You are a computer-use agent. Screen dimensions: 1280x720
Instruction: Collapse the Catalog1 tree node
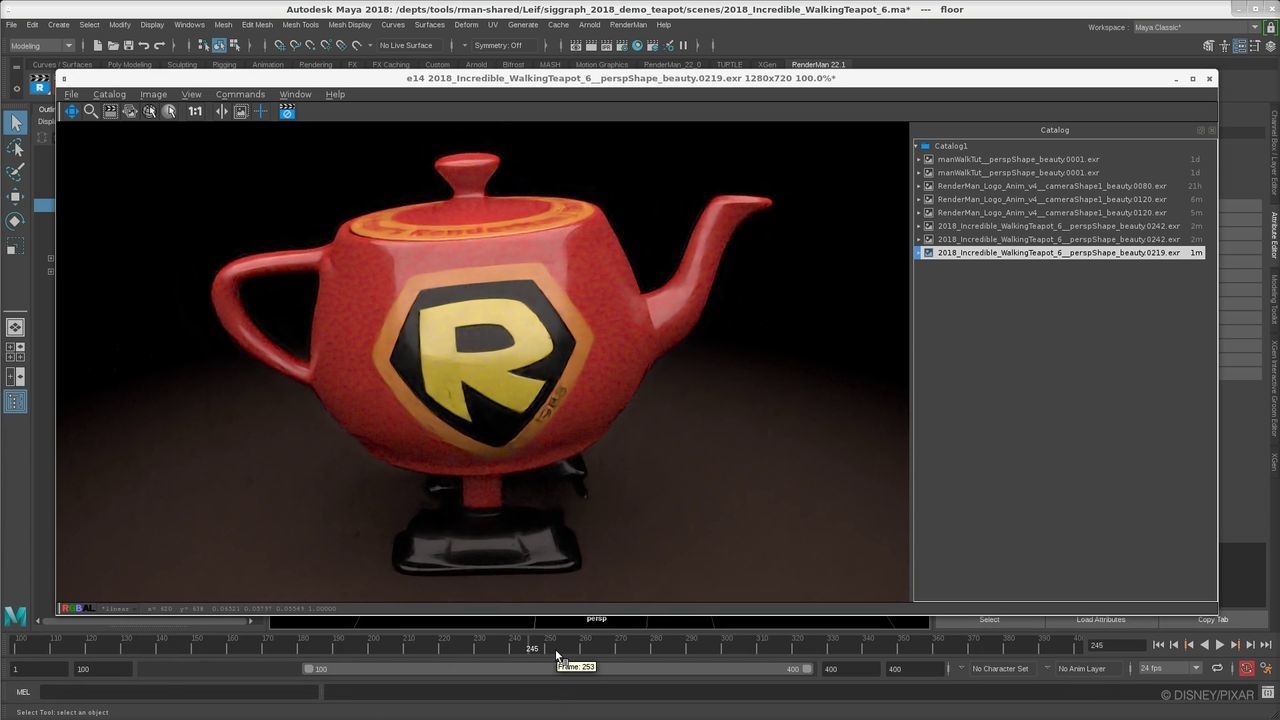coord(916,146)
